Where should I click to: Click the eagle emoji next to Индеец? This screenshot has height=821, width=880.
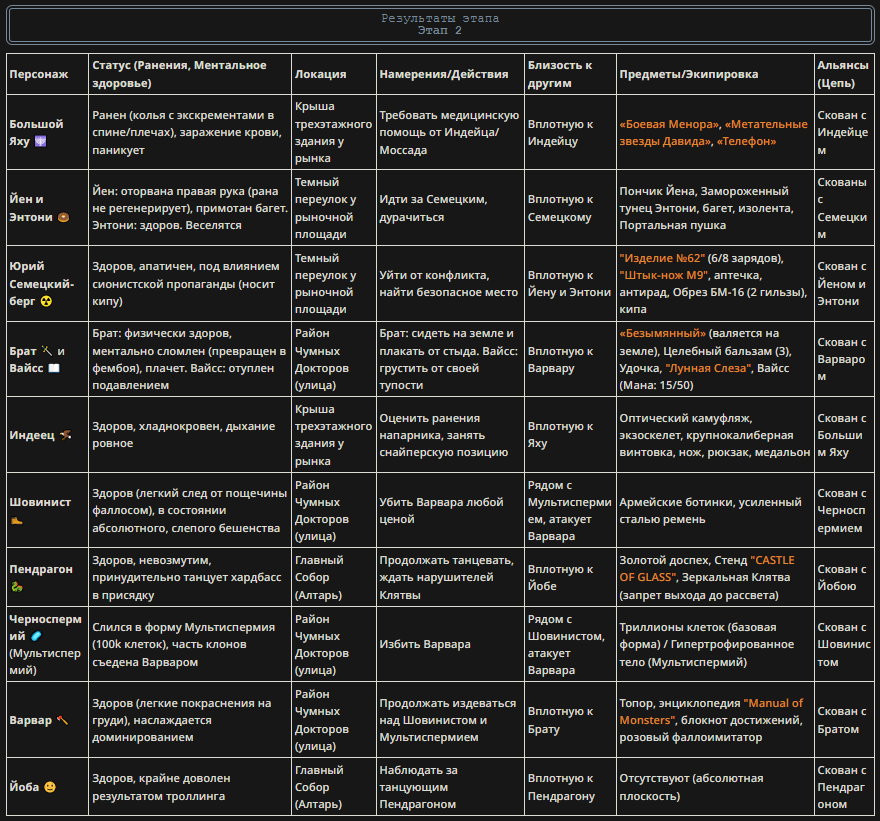(66, 435)
